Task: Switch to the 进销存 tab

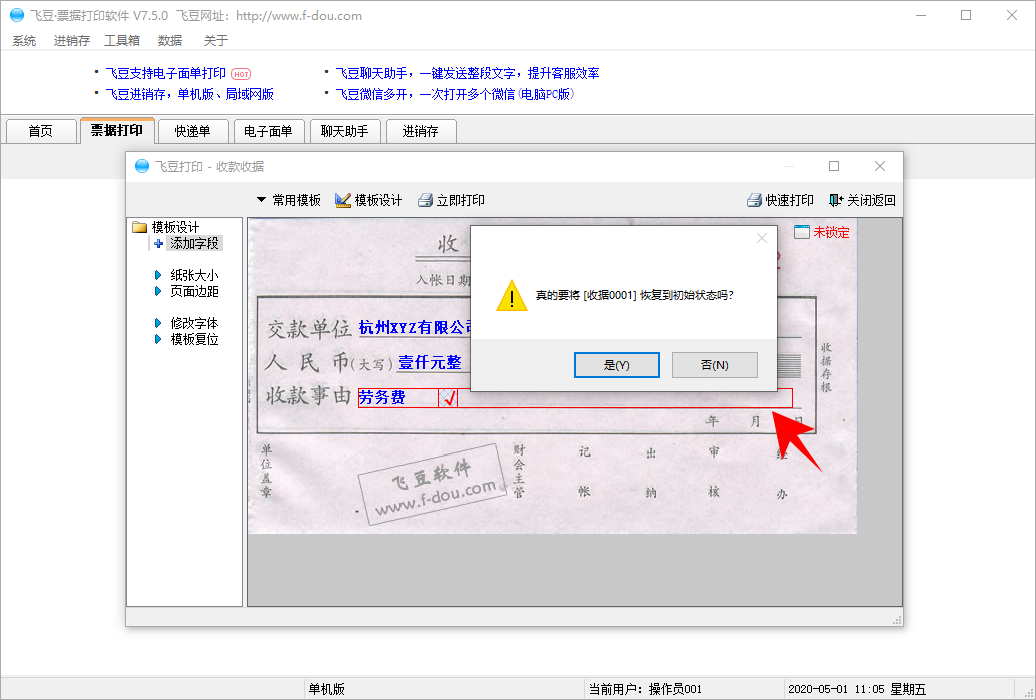Action: coord(420,131)
